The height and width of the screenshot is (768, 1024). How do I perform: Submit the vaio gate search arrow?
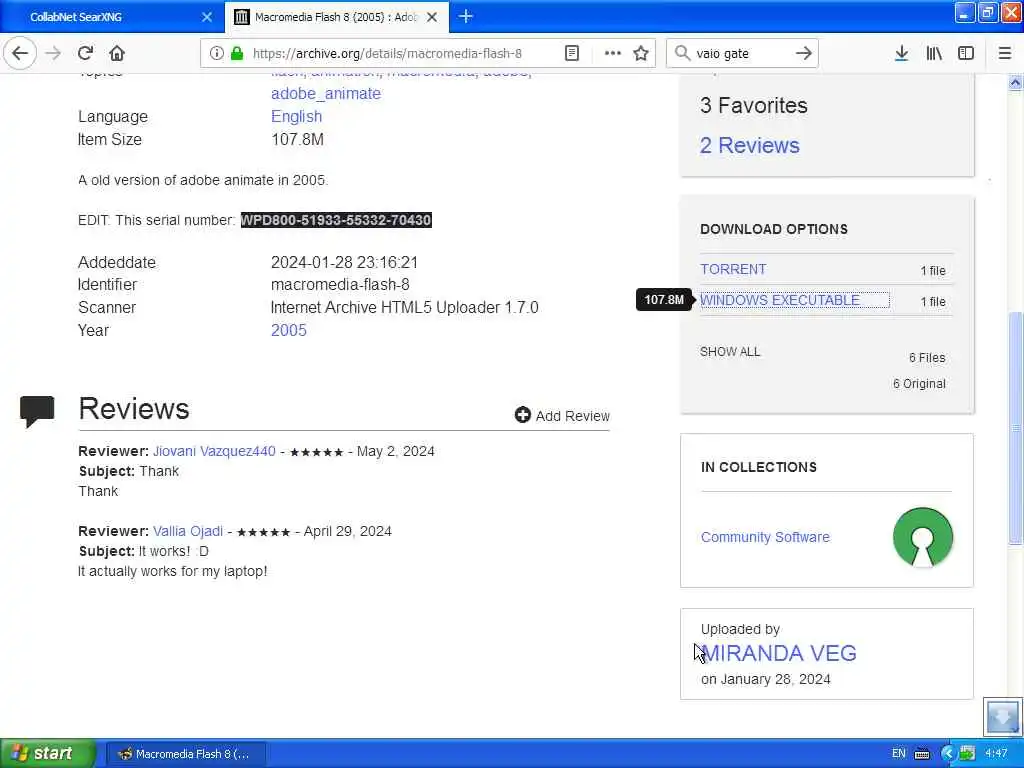tap(804, 53)
